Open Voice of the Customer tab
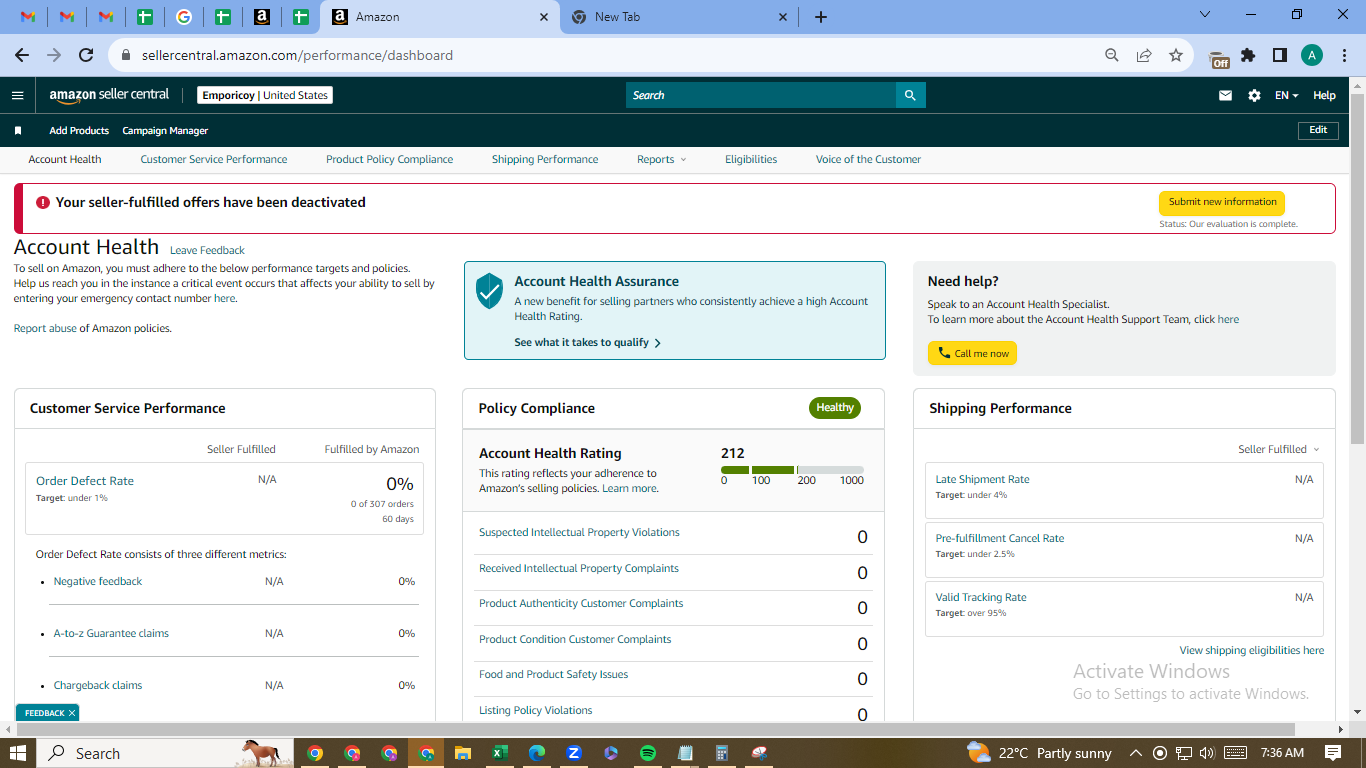 coord(868,159)
